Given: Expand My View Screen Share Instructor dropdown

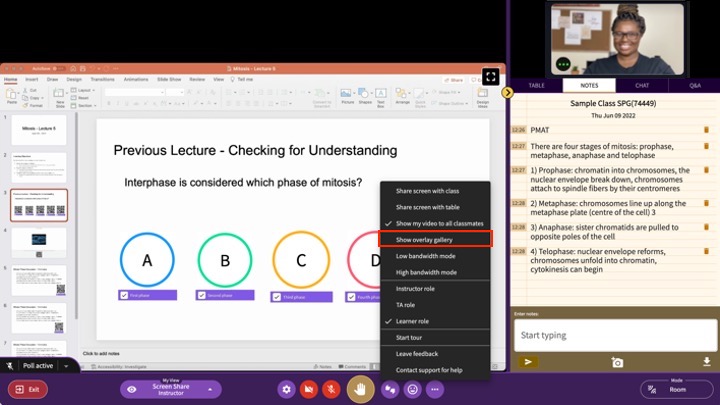Looking at the screenshot, I should point(210,389).
